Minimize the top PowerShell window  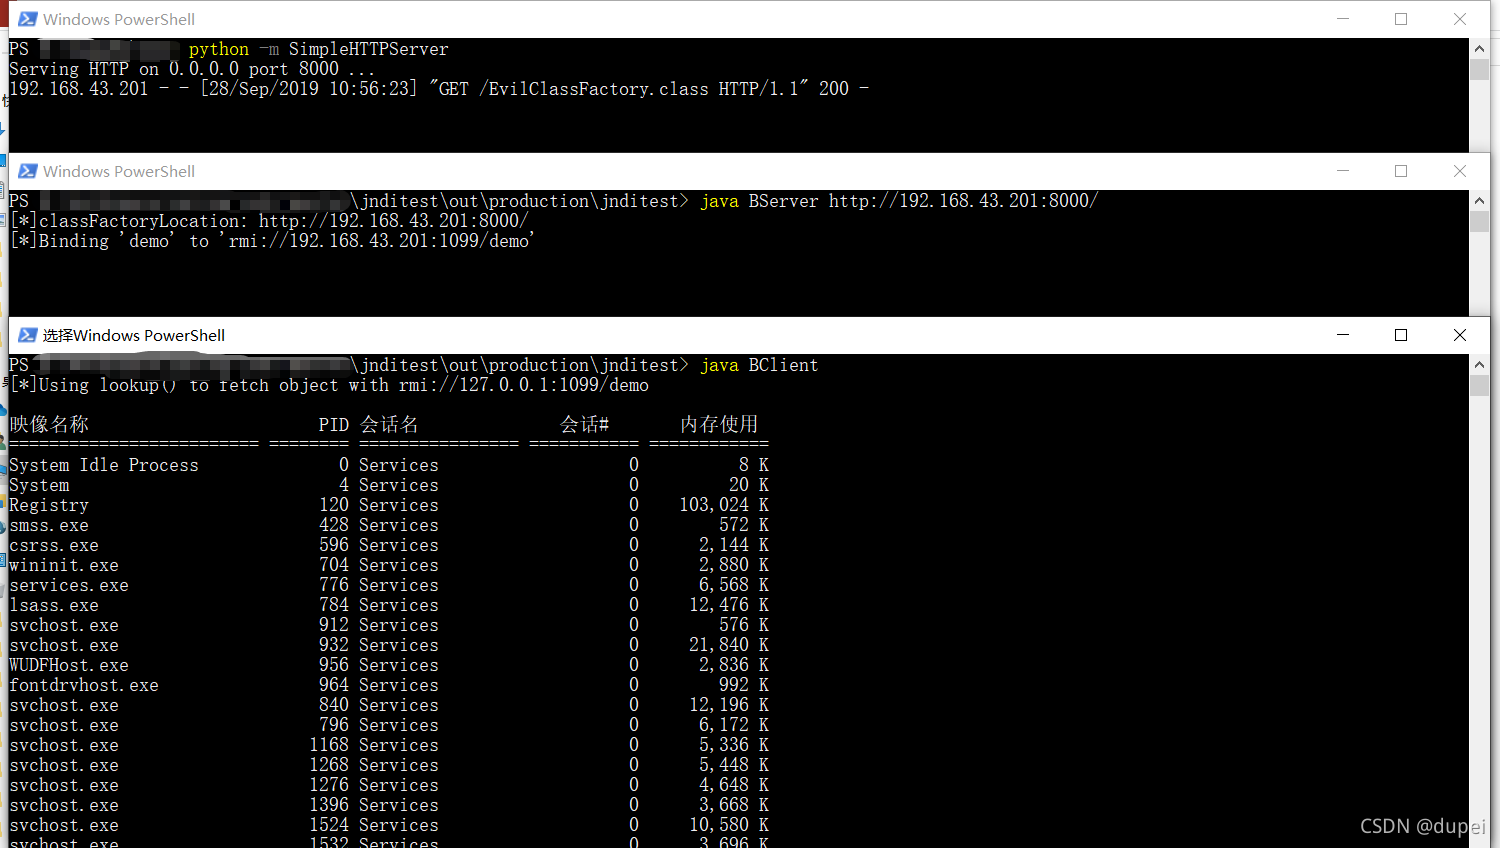(1343, 19)
